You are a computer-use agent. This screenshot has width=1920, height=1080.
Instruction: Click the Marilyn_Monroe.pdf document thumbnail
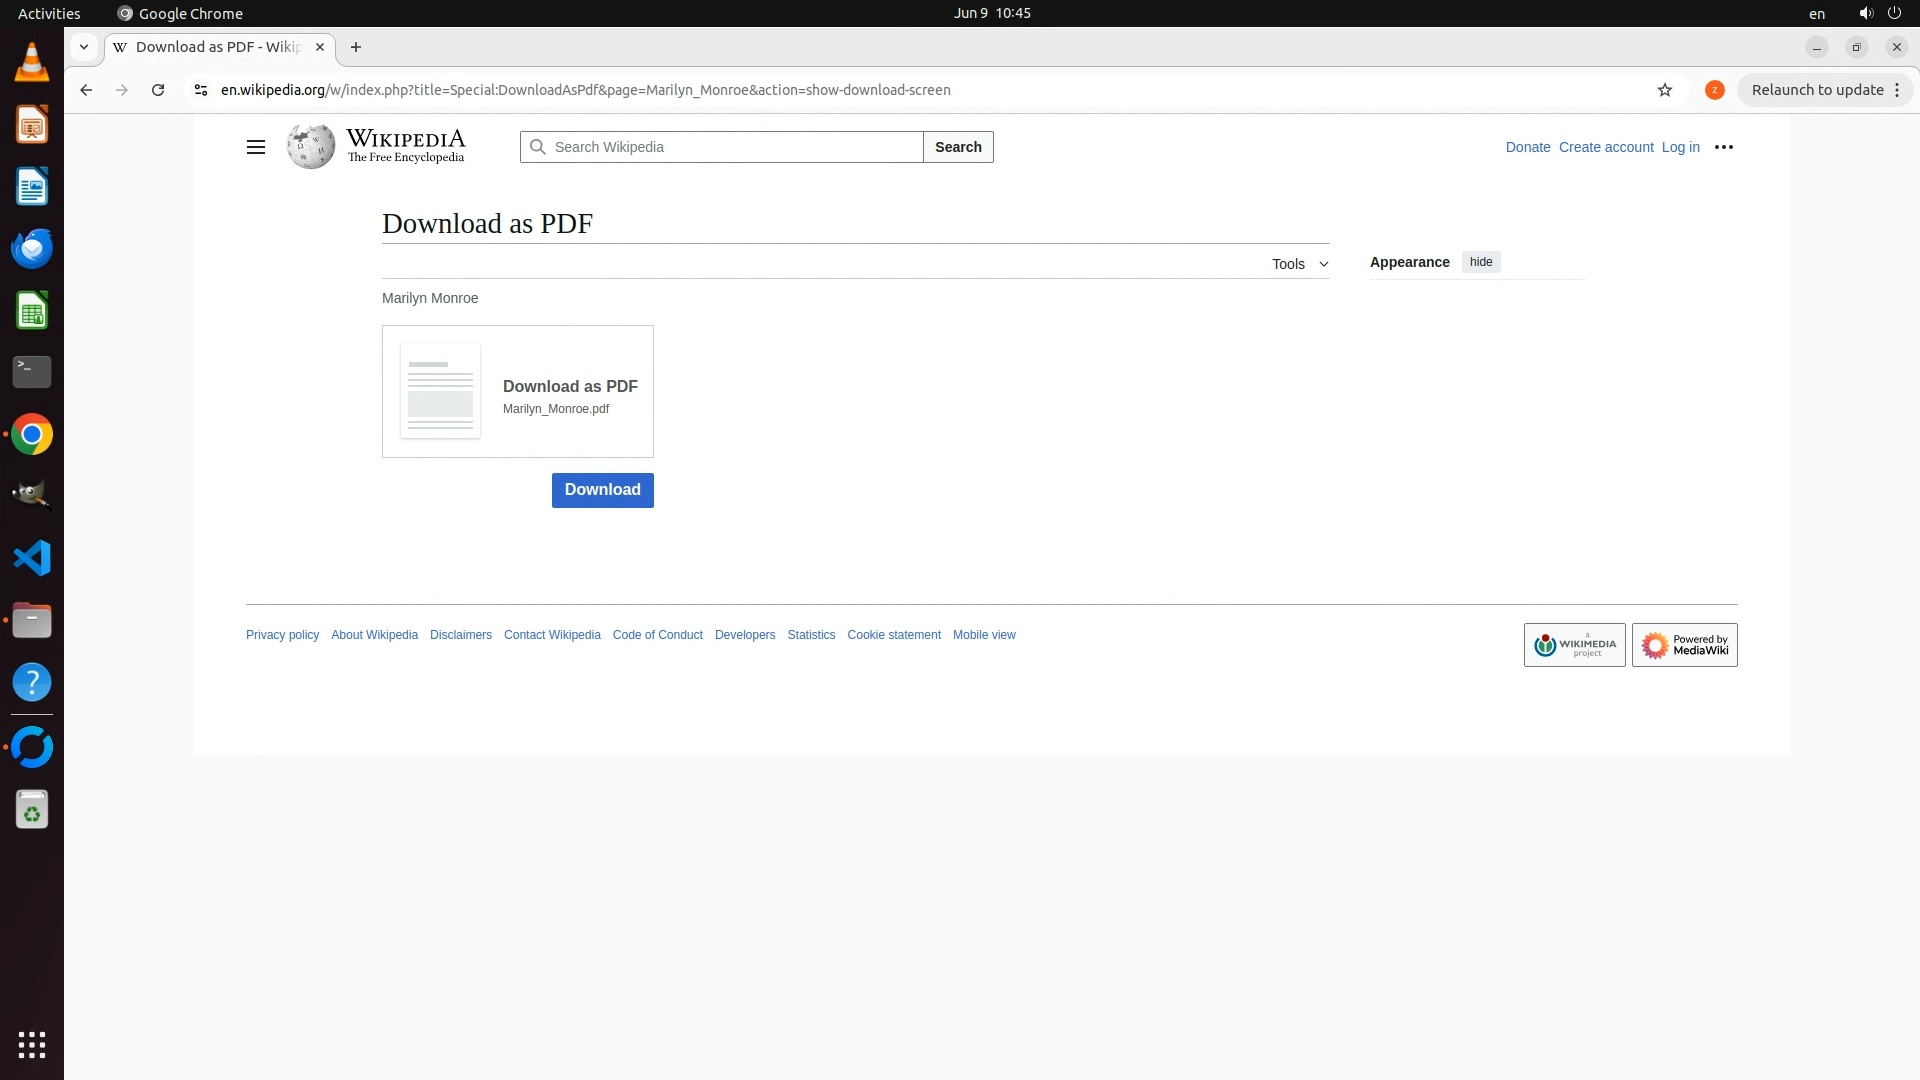[440, 391]
